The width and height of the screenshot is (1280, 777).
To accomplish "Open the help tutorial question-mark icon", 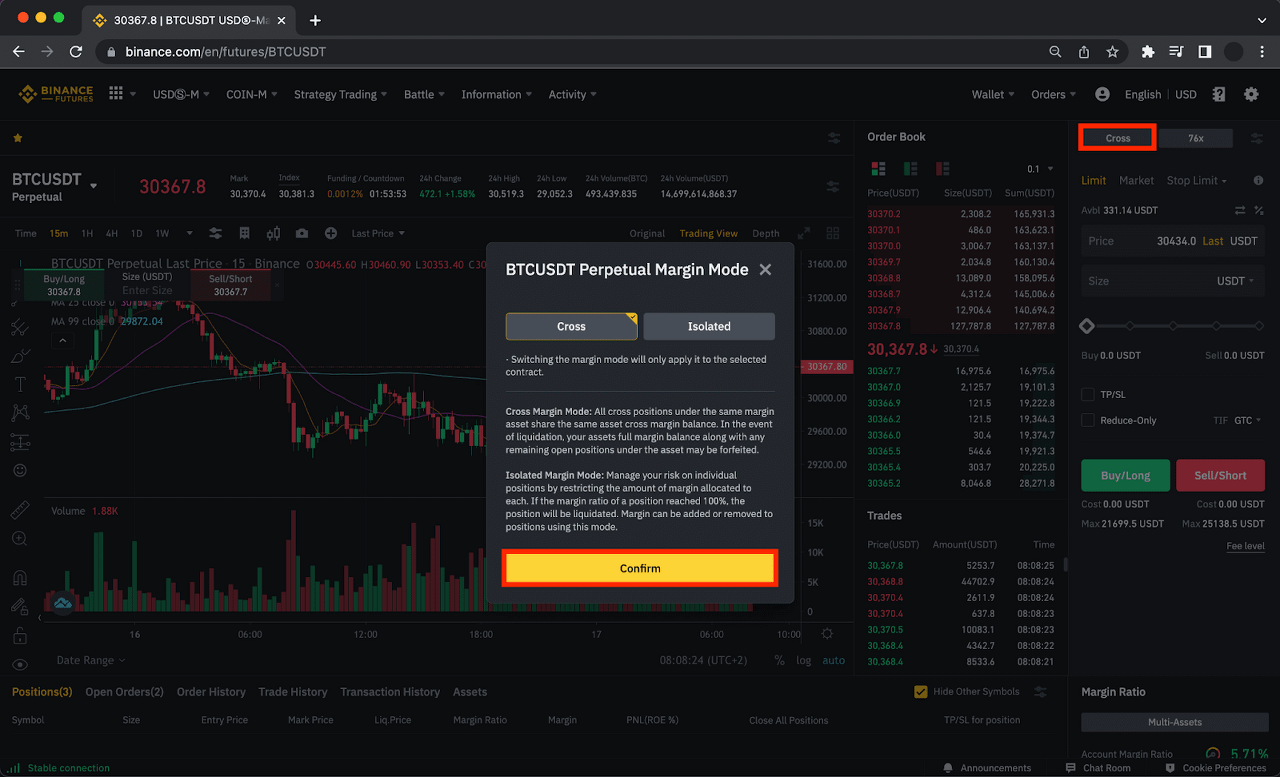I will 1218,94.
